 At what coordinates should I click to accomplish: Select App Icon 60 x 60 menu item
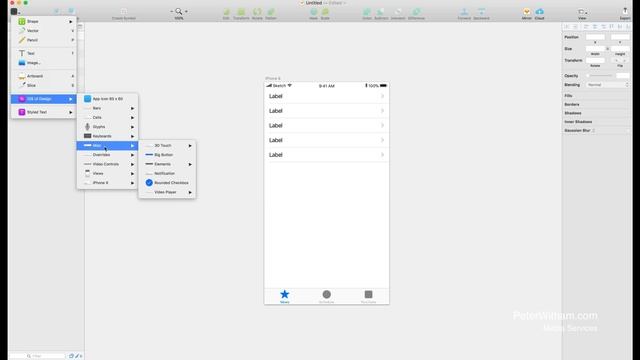(107, 99)
